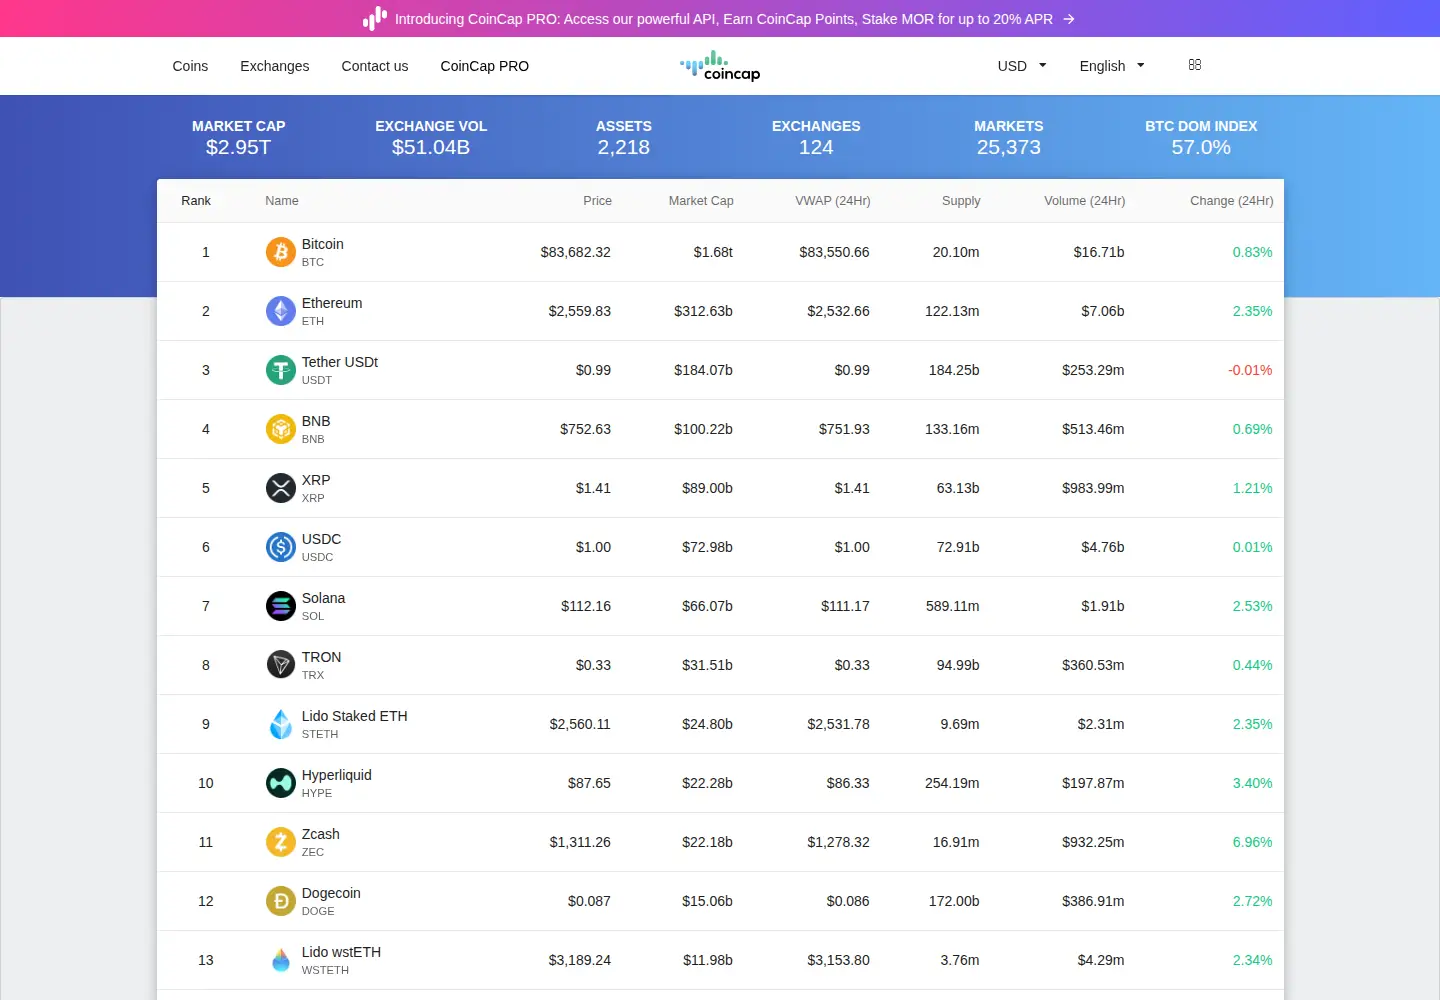This screenshot has height=1000, width=1440.
Task: Sort table by Rank column header
Action: point(196,201)
